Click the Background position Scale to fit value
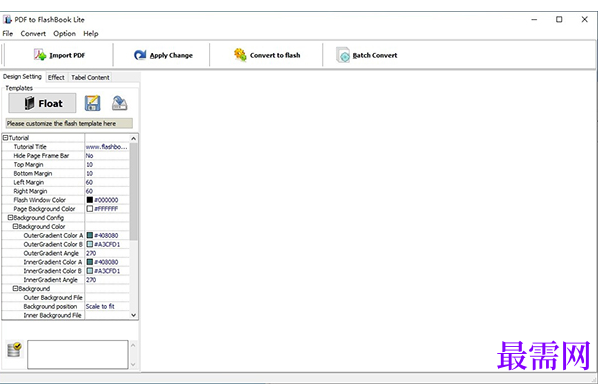This screenshot has height=387, width=609. (107, 306)
